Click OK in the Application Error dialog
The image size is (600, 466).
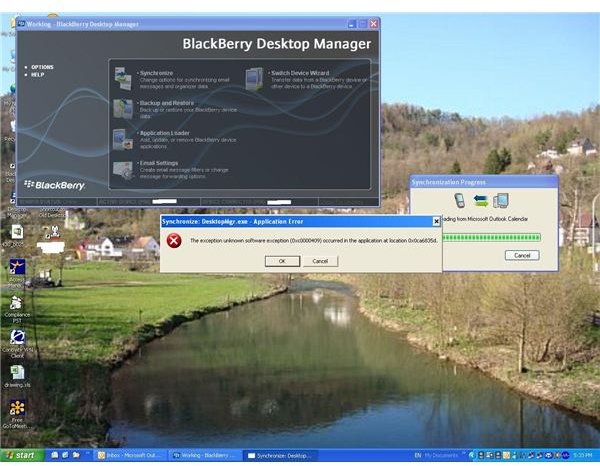pyautogui.click(x=282, y=261)
